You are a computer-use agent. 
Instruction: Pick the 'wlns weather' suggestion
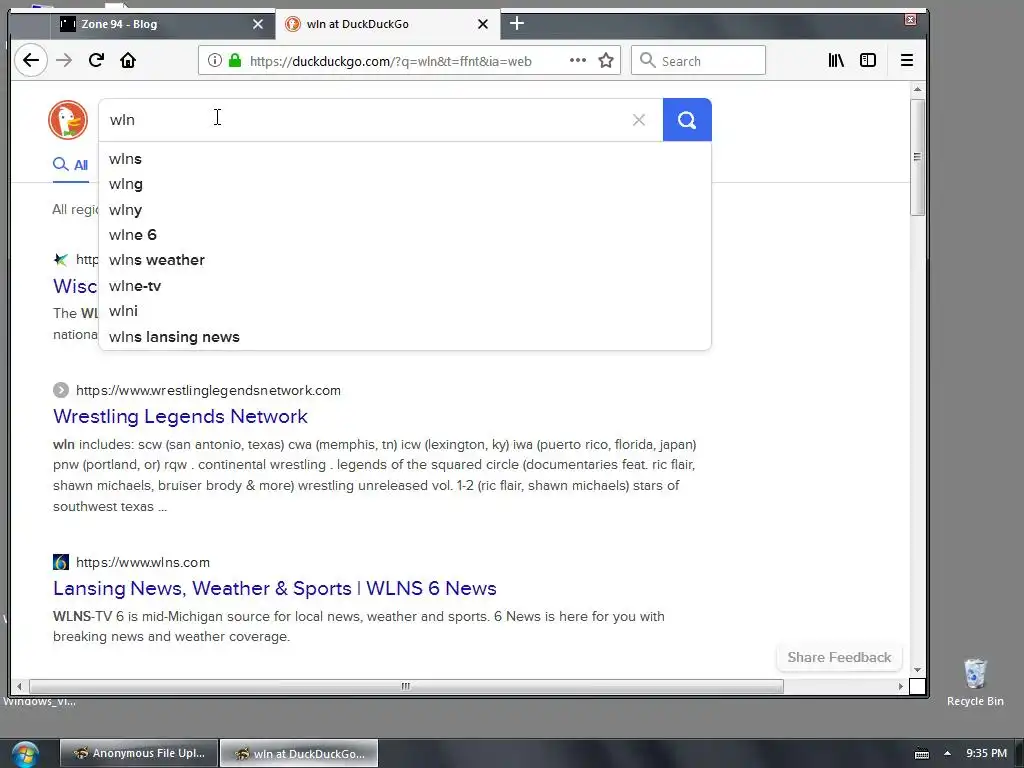[x=405, y=260]
